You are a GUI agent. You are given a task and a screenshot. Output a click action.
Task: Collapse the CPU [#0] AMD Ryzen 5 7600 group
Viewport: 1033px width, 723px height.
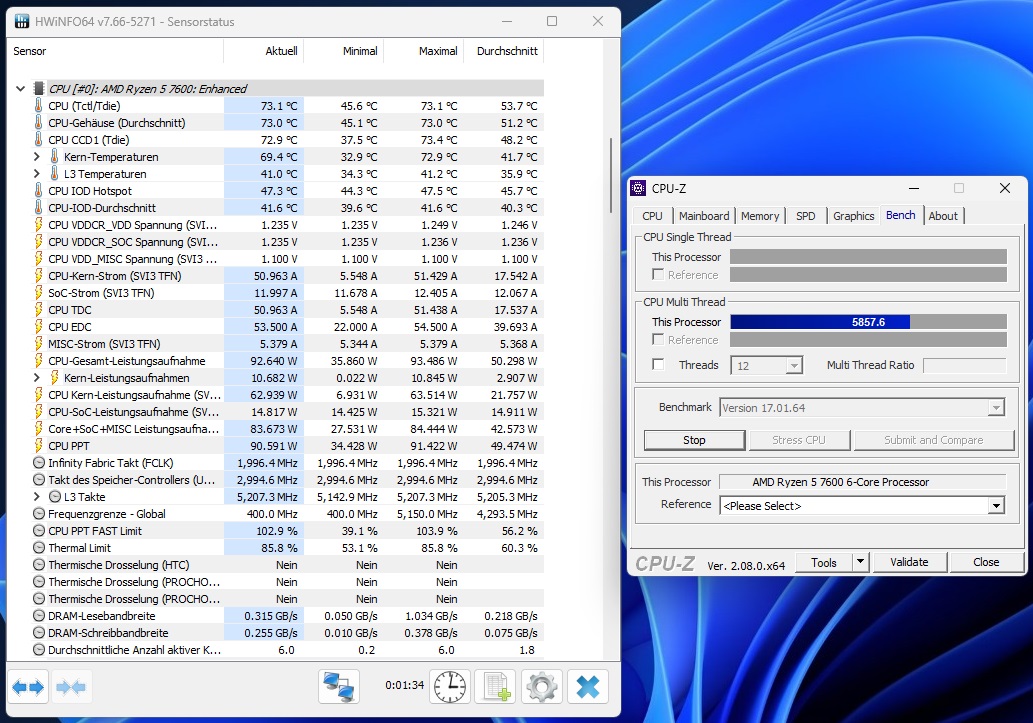tap(20, 88)
